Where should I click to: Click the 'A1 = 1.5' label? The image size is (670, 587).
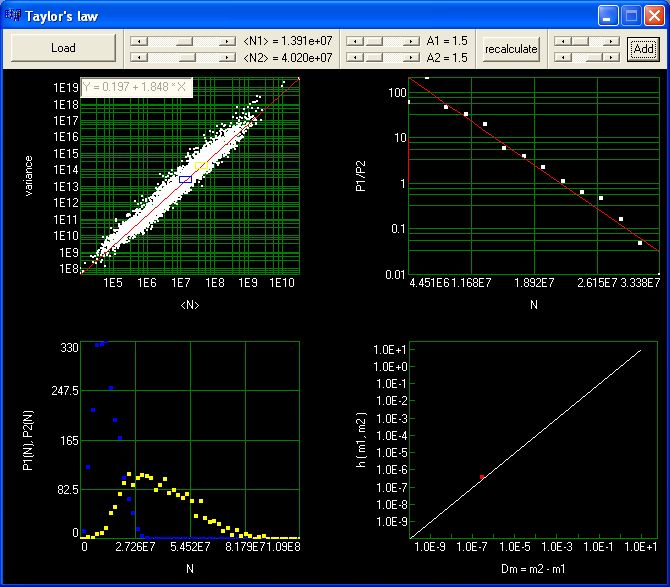447,41
